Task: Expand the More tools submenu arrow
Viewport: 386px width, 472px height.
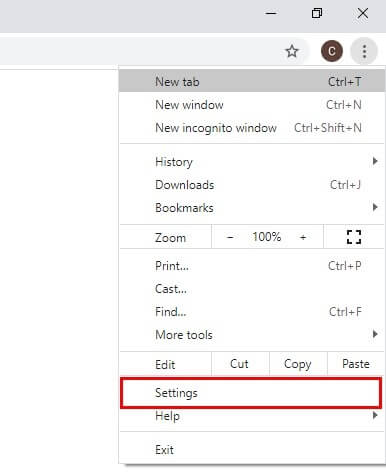Action: coord(375,334)
